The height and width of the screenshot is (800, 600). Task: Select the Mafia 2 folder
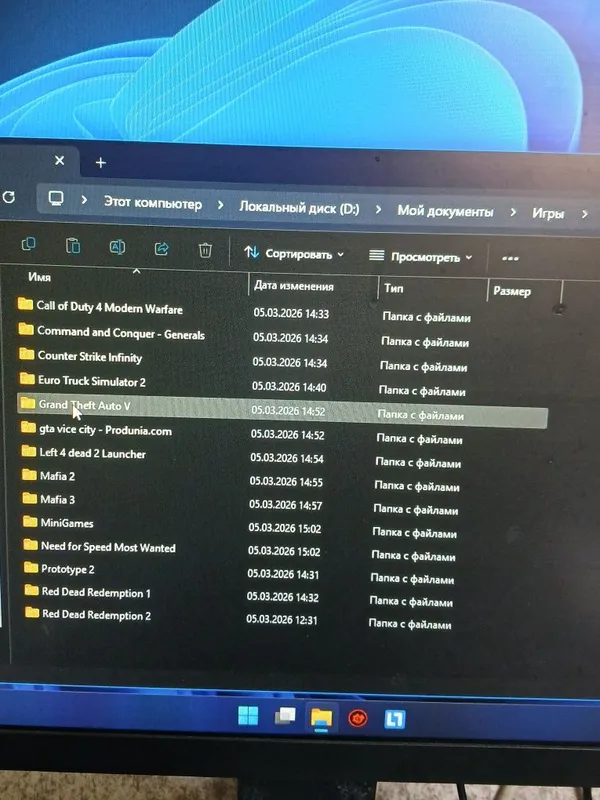[x=57, y=476]
